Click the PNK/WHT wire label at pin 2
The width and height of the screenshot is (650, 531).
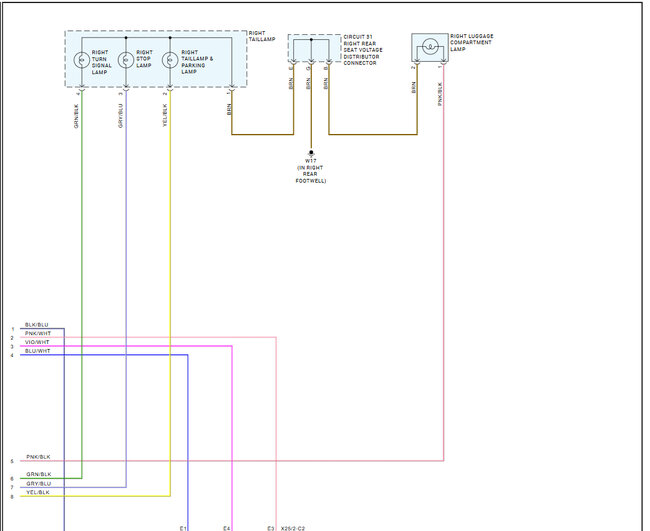click(38, 334)
